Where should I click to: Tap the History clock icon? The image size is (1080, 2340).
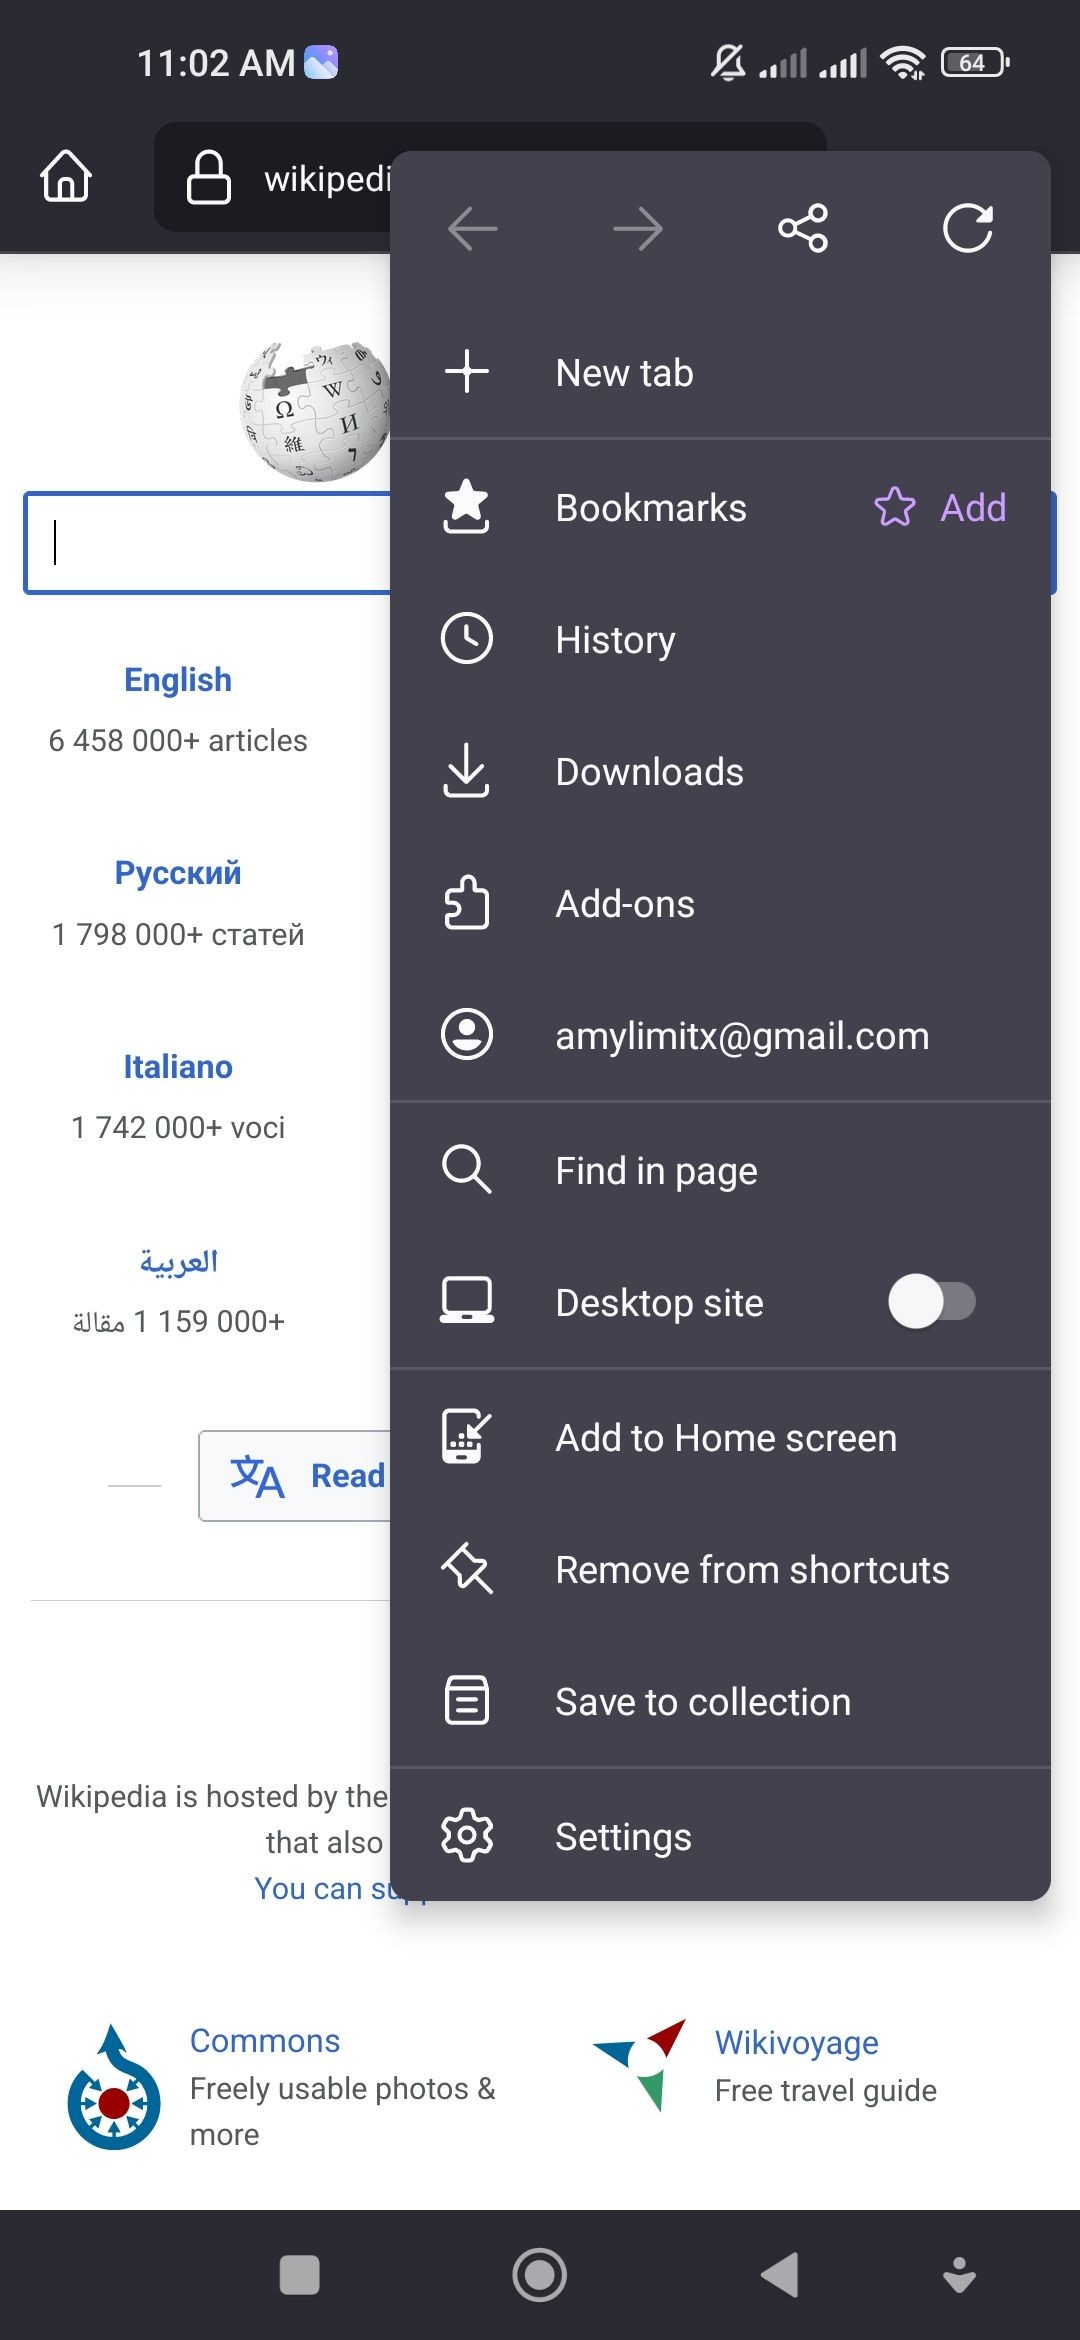click(467, 638)
